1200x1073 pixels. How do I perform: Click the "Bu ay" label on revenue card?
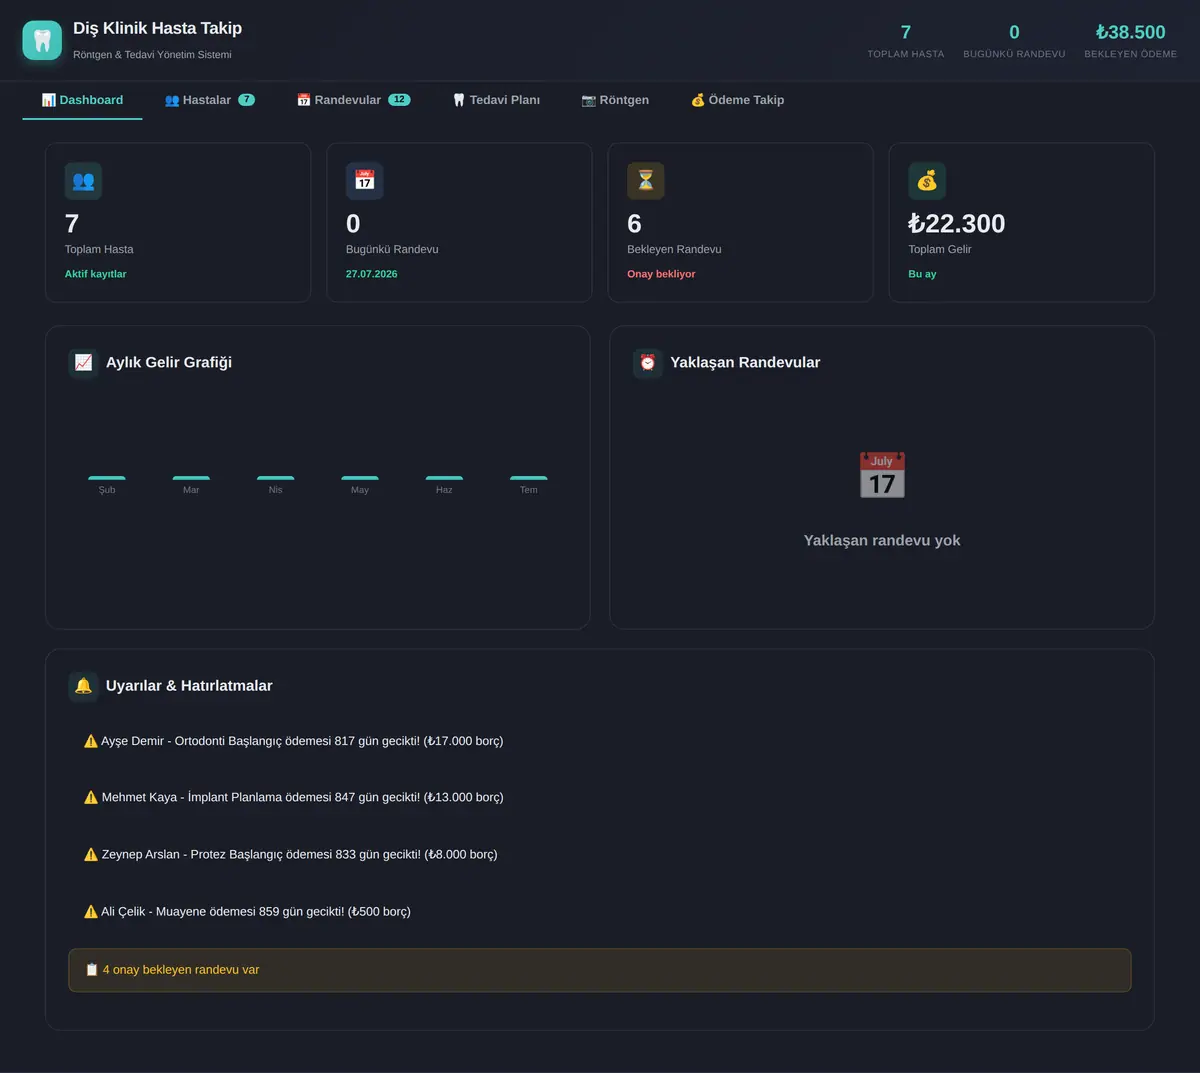point(922,274)
